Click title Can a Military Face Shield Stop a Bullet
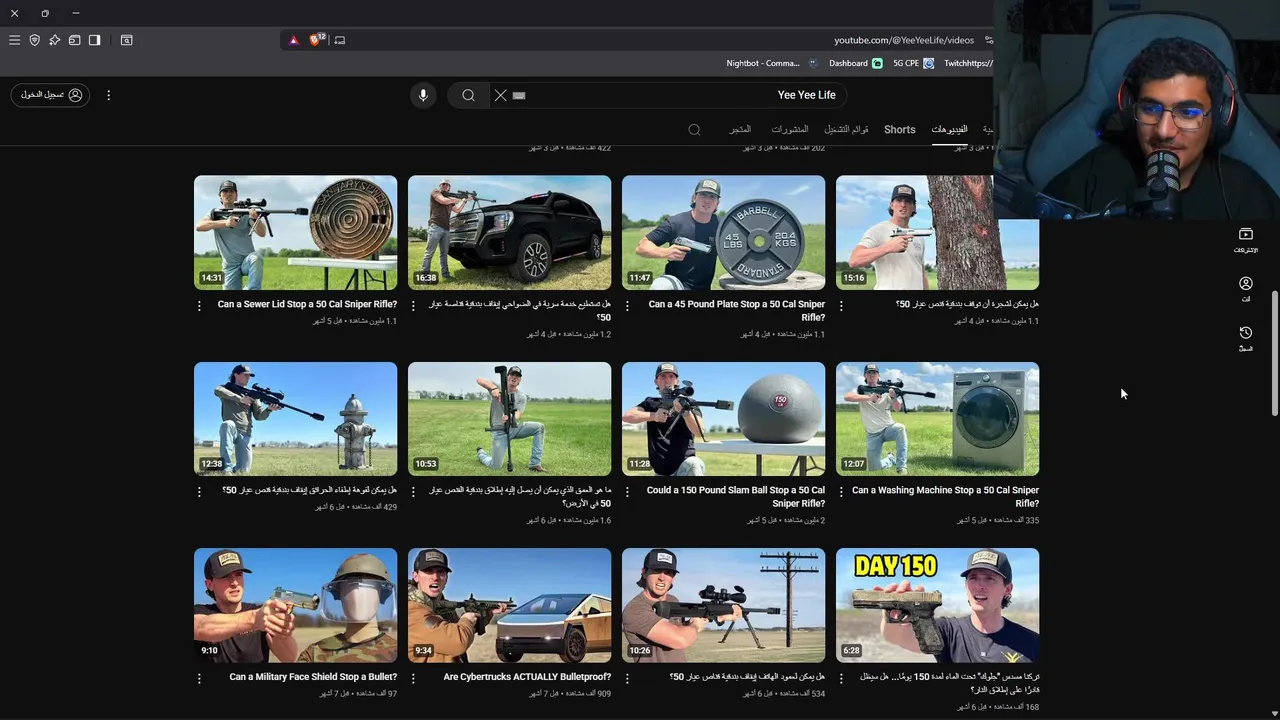 point(313,677)
